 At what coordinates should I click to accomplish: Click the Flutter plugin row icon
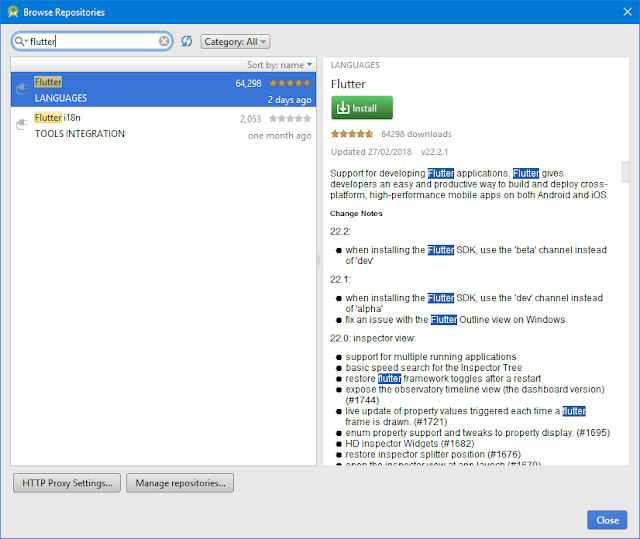pyautogui.click(x=21, y=89)
